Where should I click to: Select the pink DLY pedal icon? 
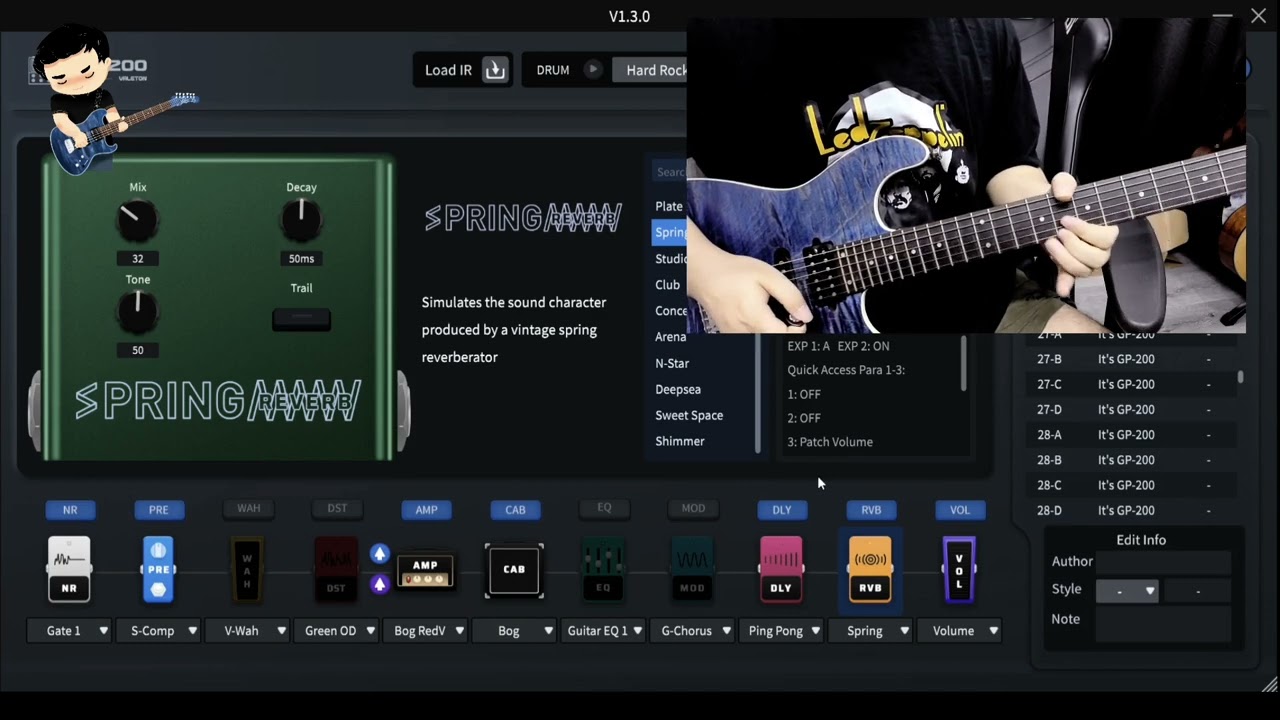(x=781, y=569)
